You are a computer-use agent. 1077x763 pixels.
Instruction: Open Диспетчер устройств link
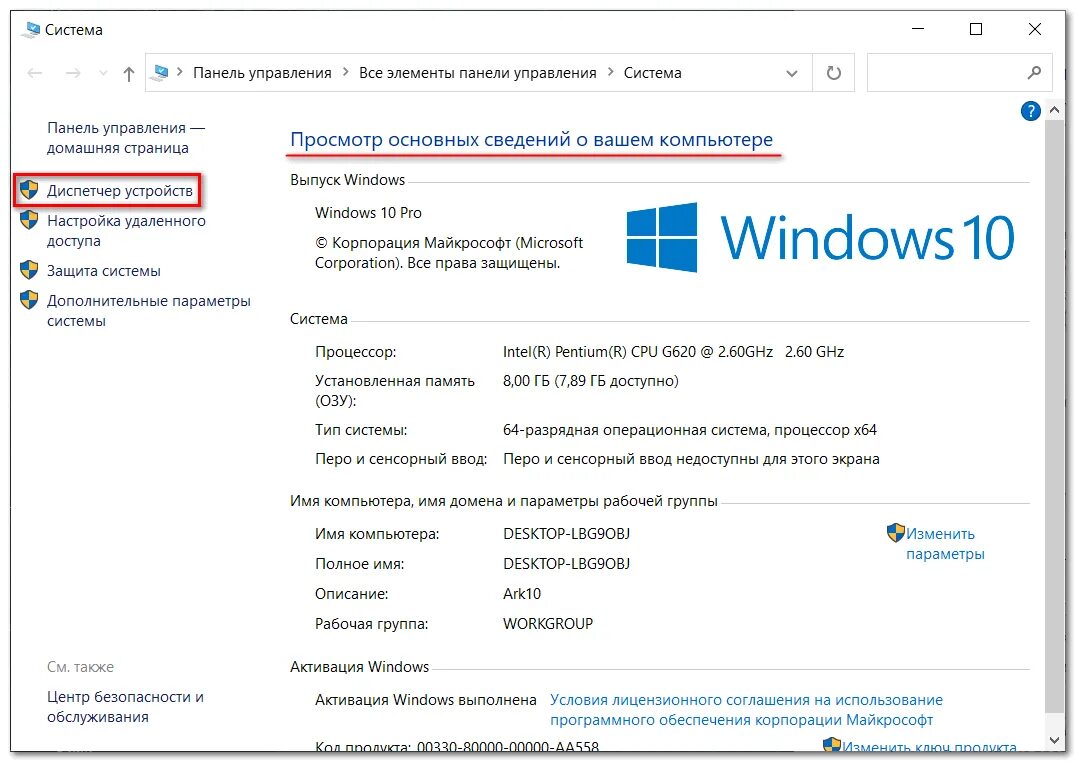[120, 191]
